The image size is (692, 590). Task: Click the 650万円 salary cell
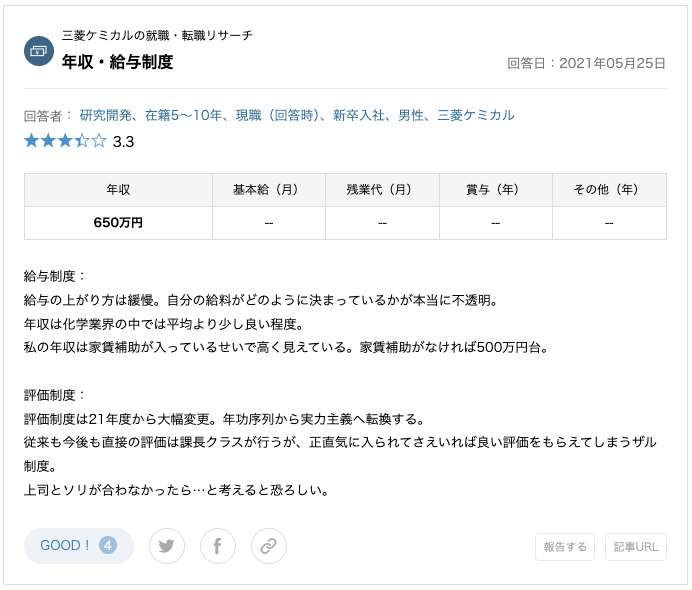click(118, 222)
